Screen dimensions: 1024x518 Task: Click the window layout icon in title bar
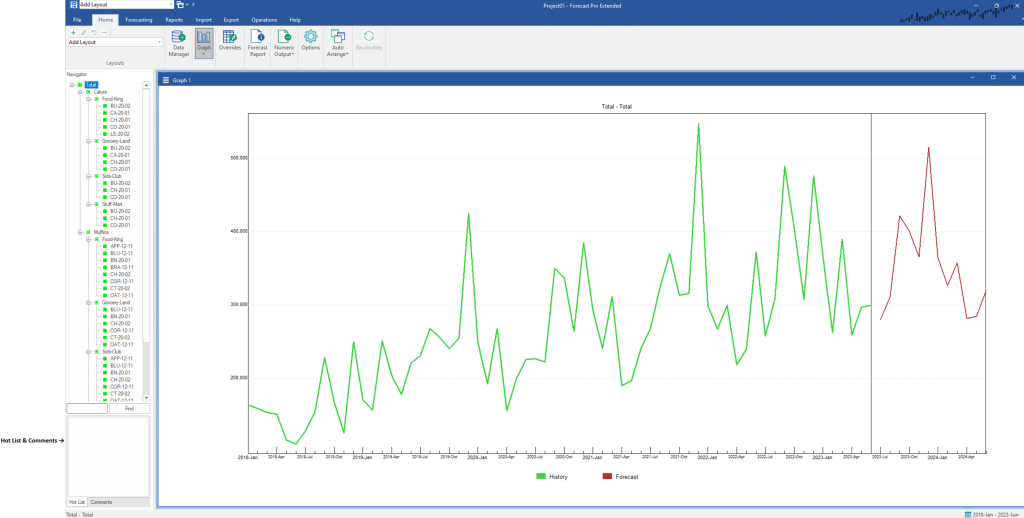180,5
